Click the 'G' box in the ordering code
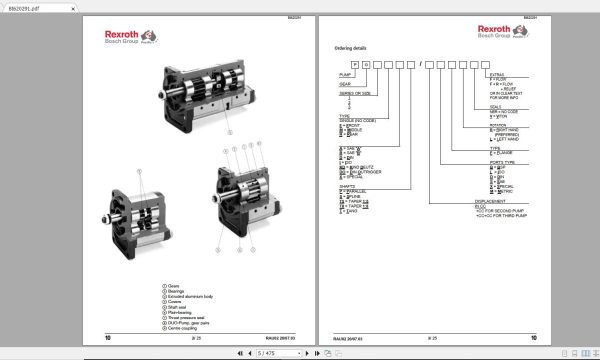This screenshot has height=360, width=600. 366,65
